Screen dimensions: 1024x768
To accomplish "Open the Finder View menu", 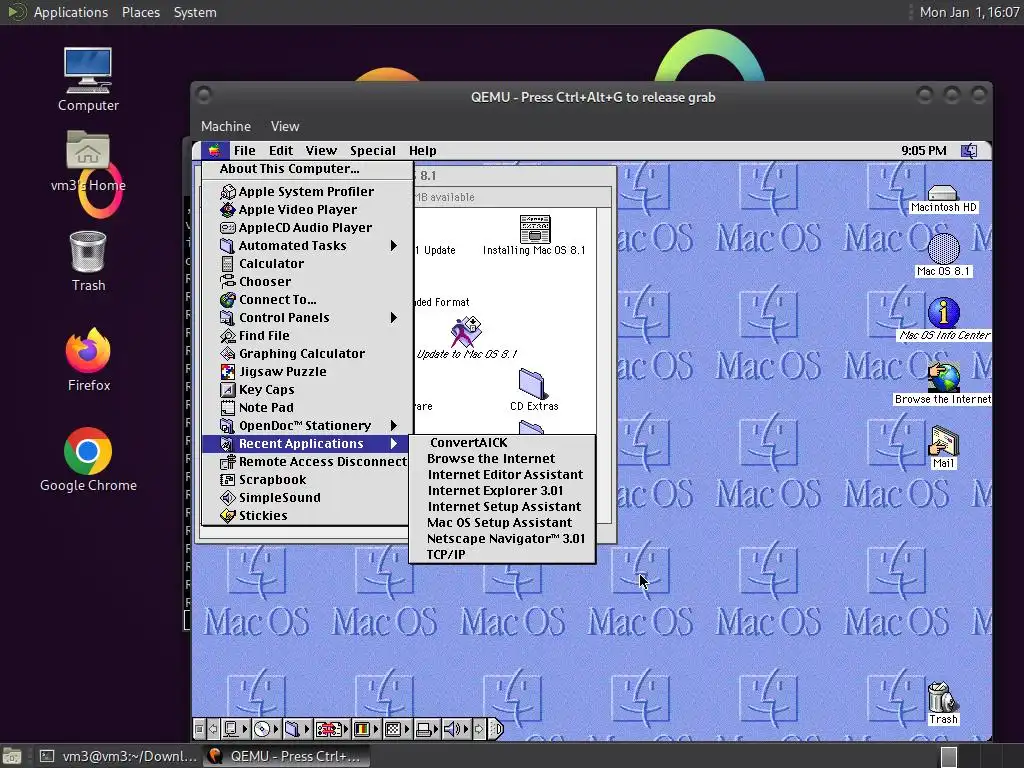I will (x=321, y=151).
